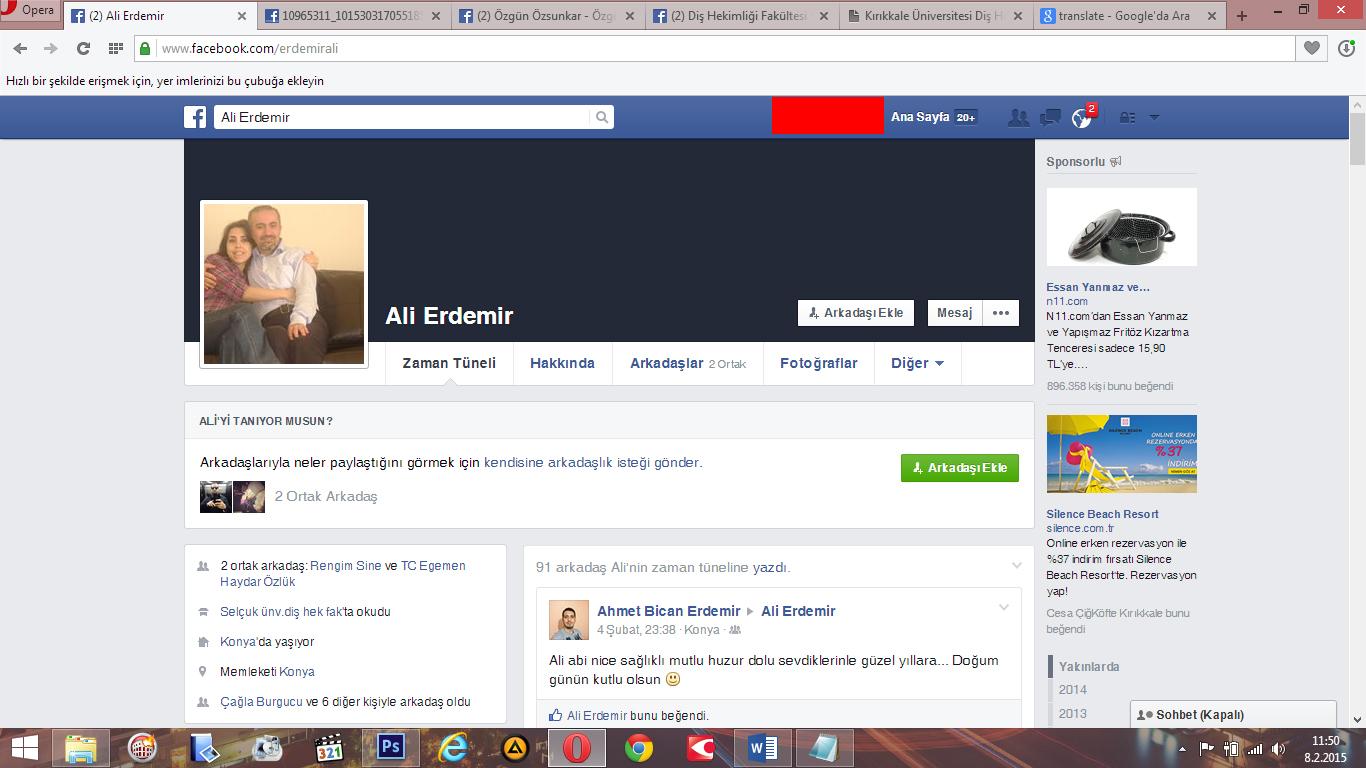Open Ahmet Bican Erdemir's profile name
This screenshot has width=1366, height=768.
pos(669,611)
